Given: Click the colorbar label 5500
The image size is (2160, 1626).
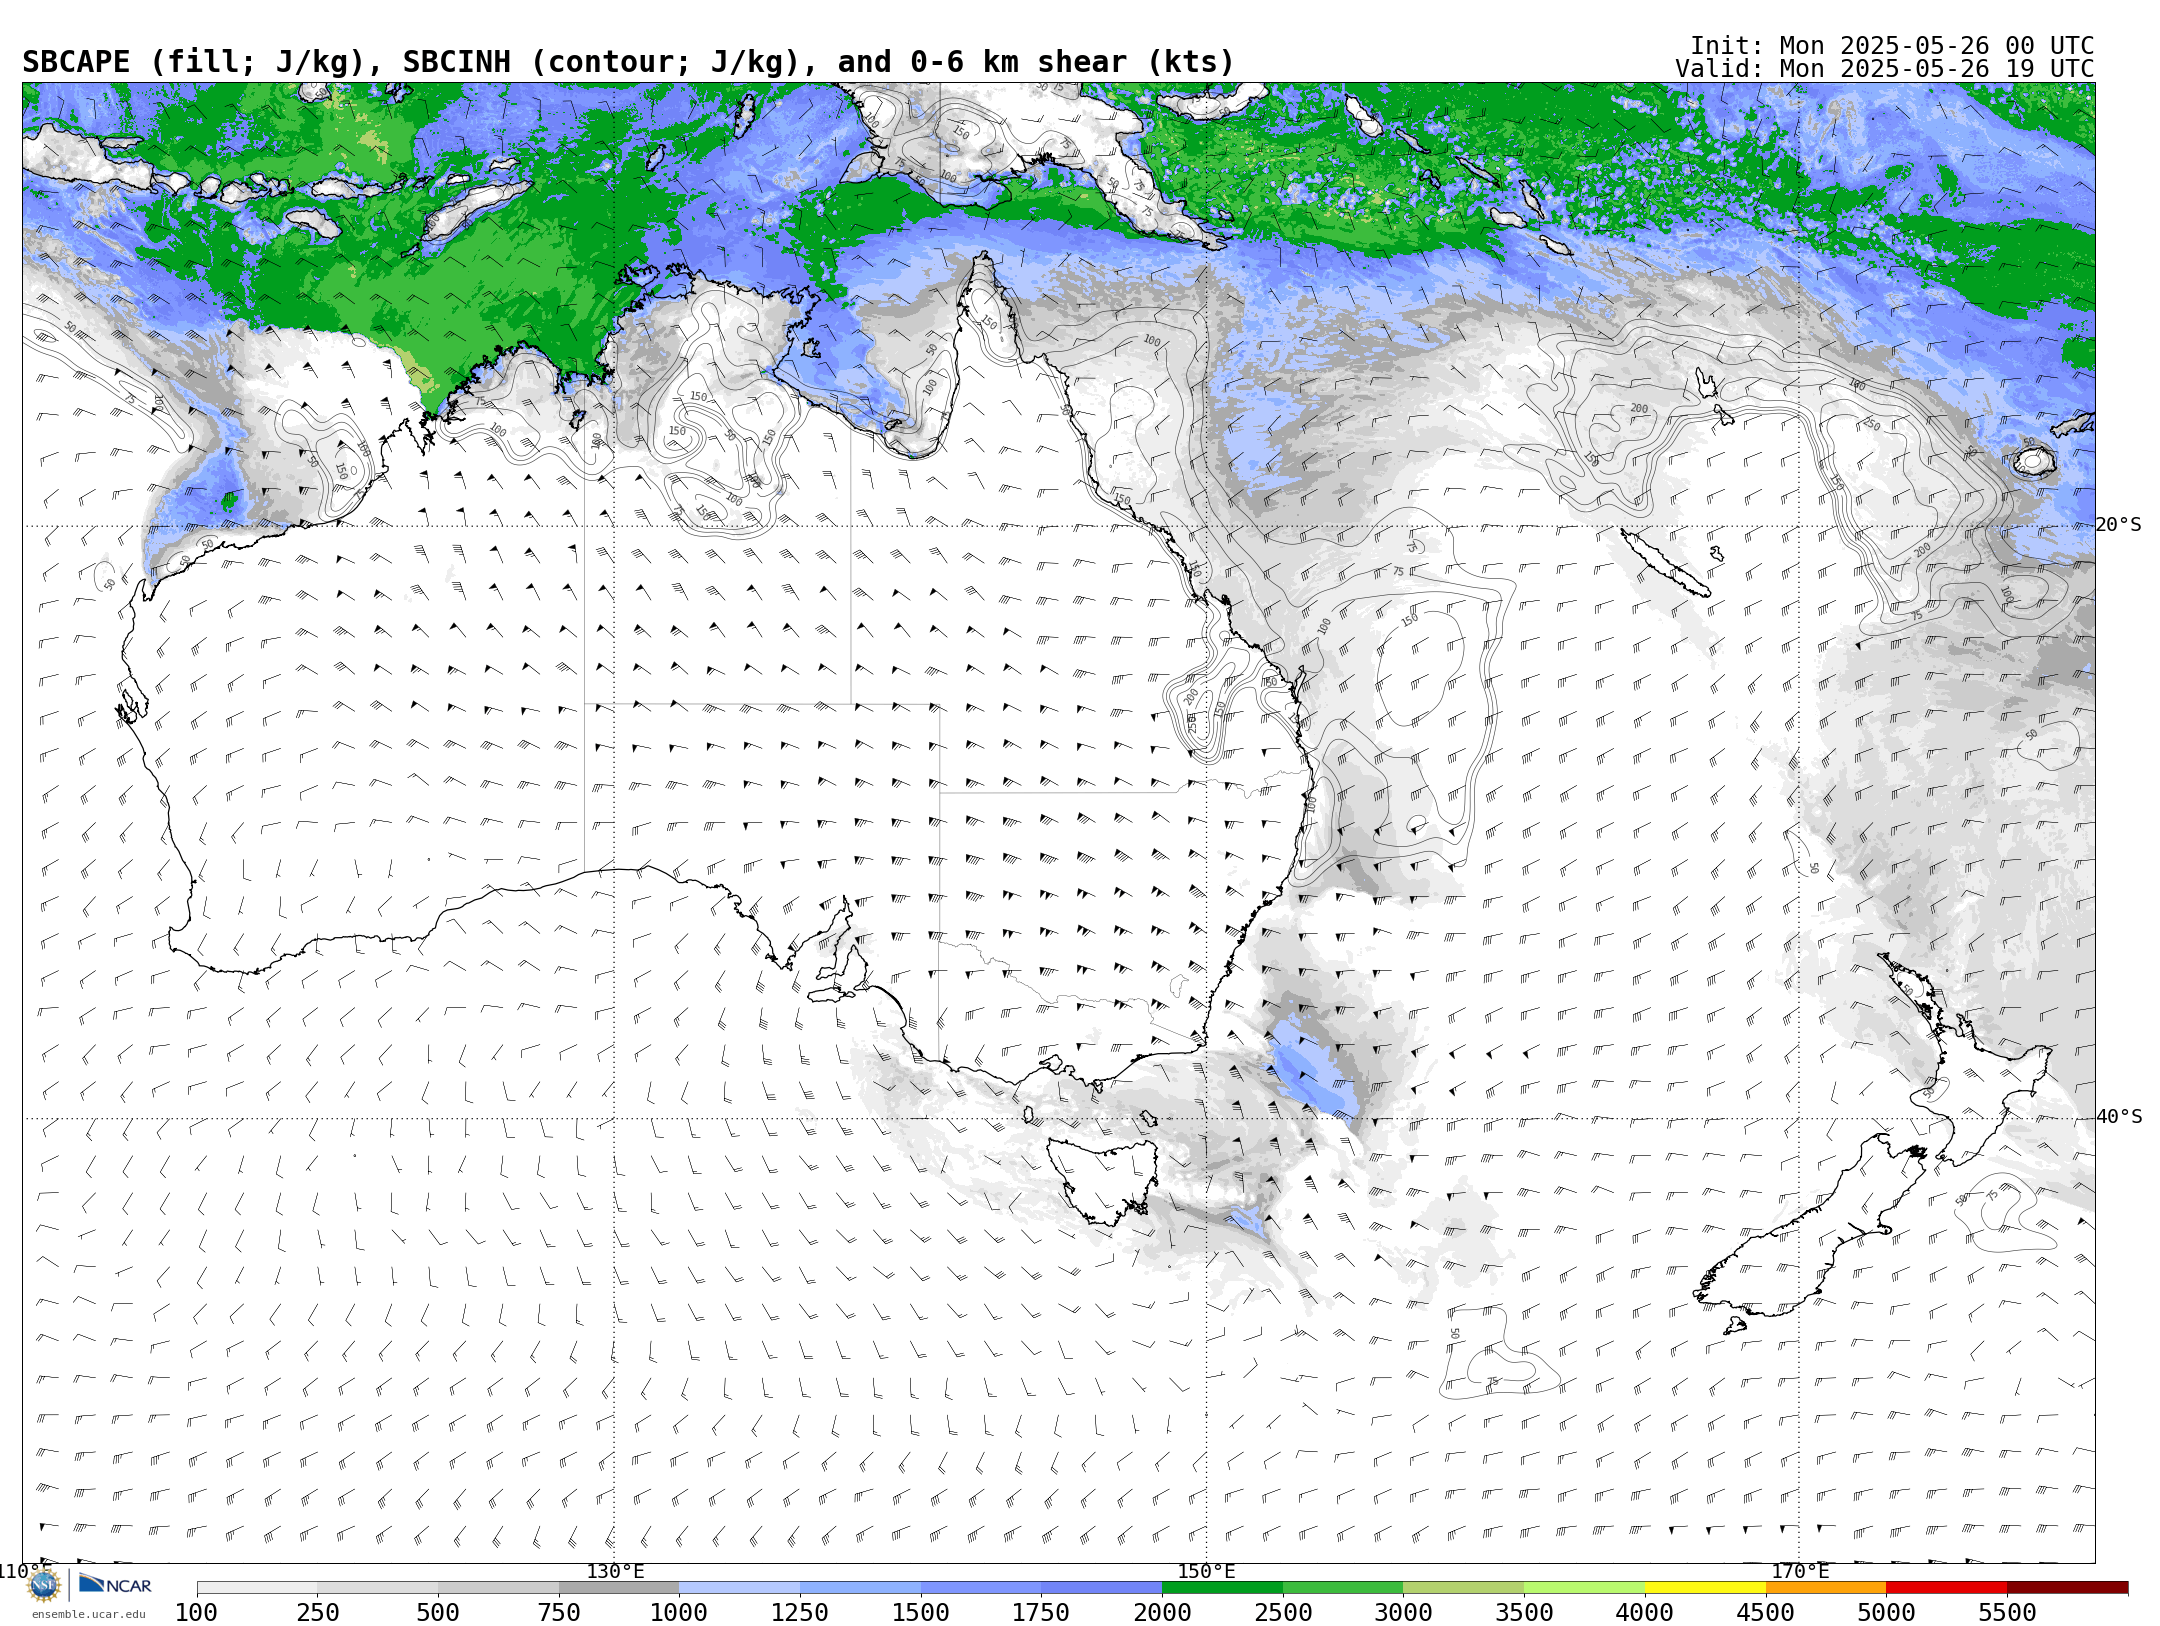Looking at the screenshot, I should point(2007,1613).
